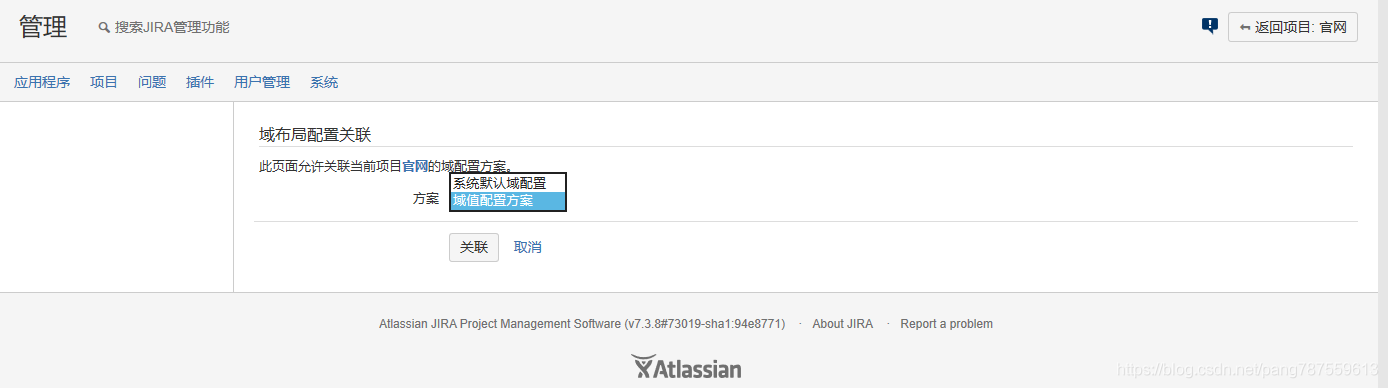Switch to the 问题 tab
This screenshot has width=1388, height=388.
[152, 82]
